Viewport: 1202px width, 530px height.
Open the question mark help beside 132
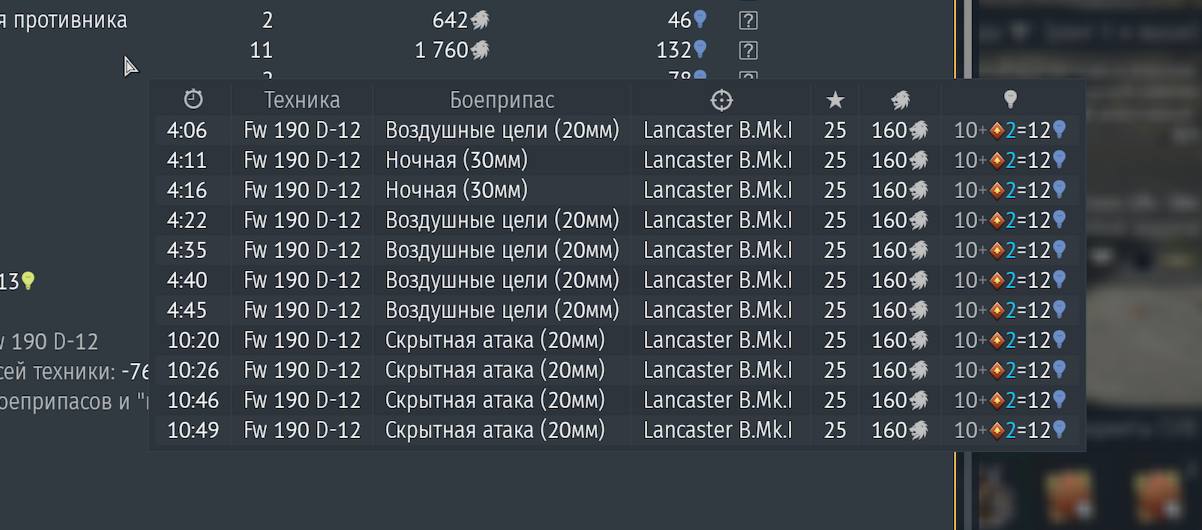point(748,50)
